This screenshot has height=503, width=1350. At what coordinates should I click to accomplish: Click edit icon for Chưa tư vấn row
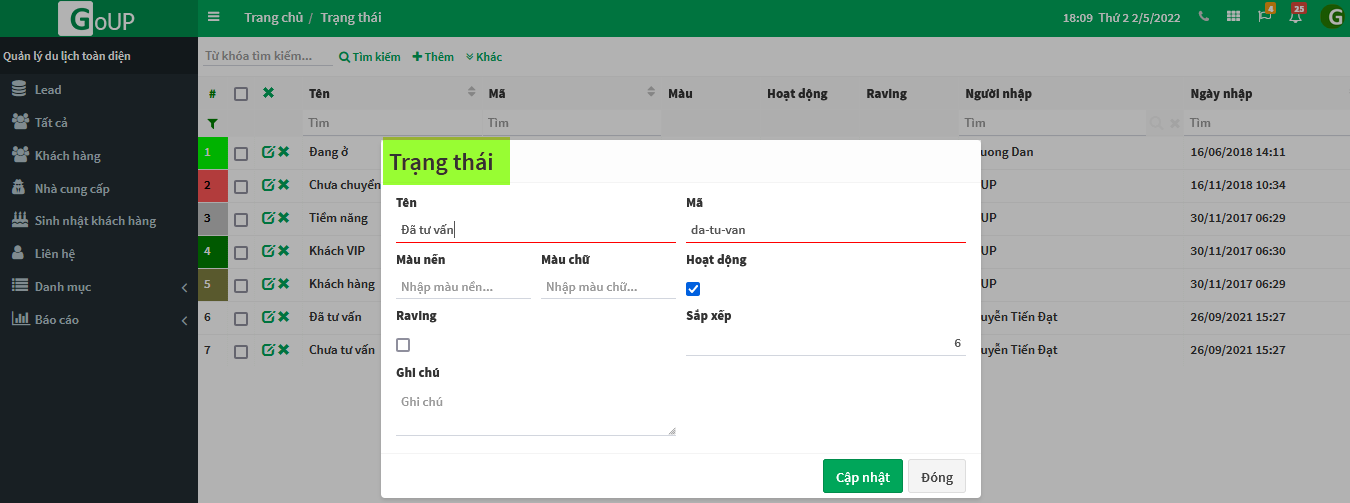tap(267, 350)
